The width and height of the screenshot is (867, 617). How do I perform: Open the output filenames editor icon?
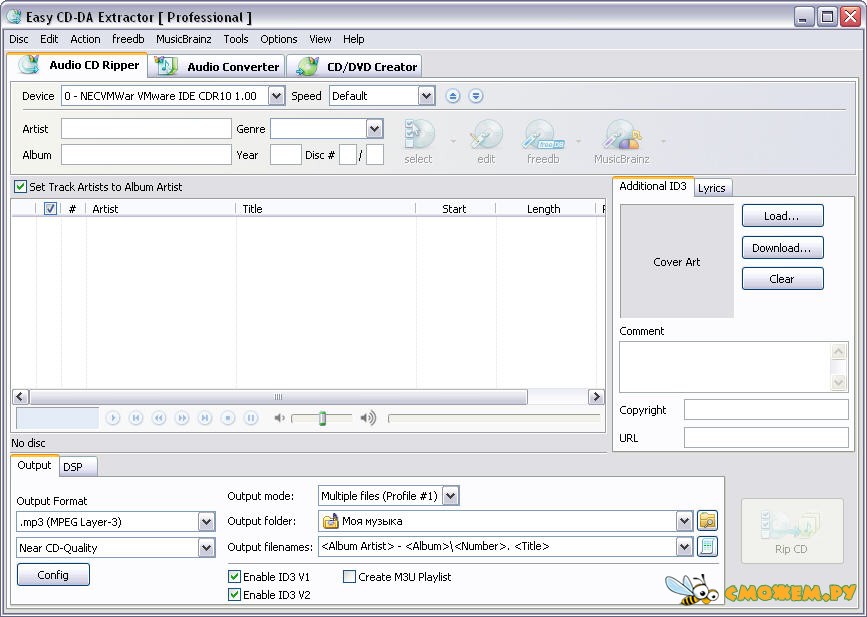(707, 546)
